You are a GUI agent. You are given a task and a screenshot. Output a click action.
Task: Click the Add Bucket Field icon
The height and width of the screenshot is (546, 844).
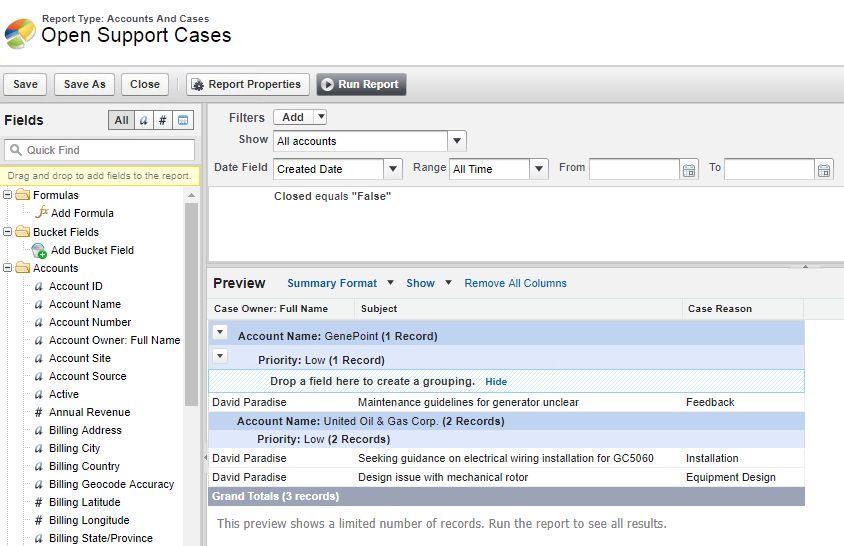(39, 251)
